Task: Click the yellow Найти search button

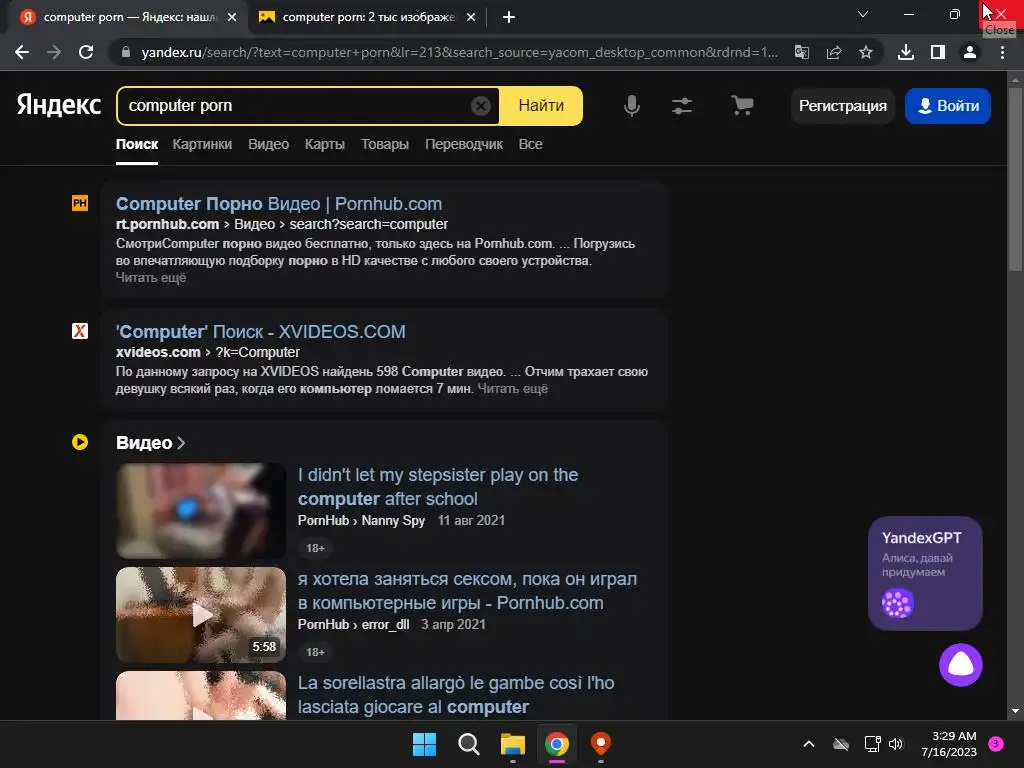Action: [541, 105]
